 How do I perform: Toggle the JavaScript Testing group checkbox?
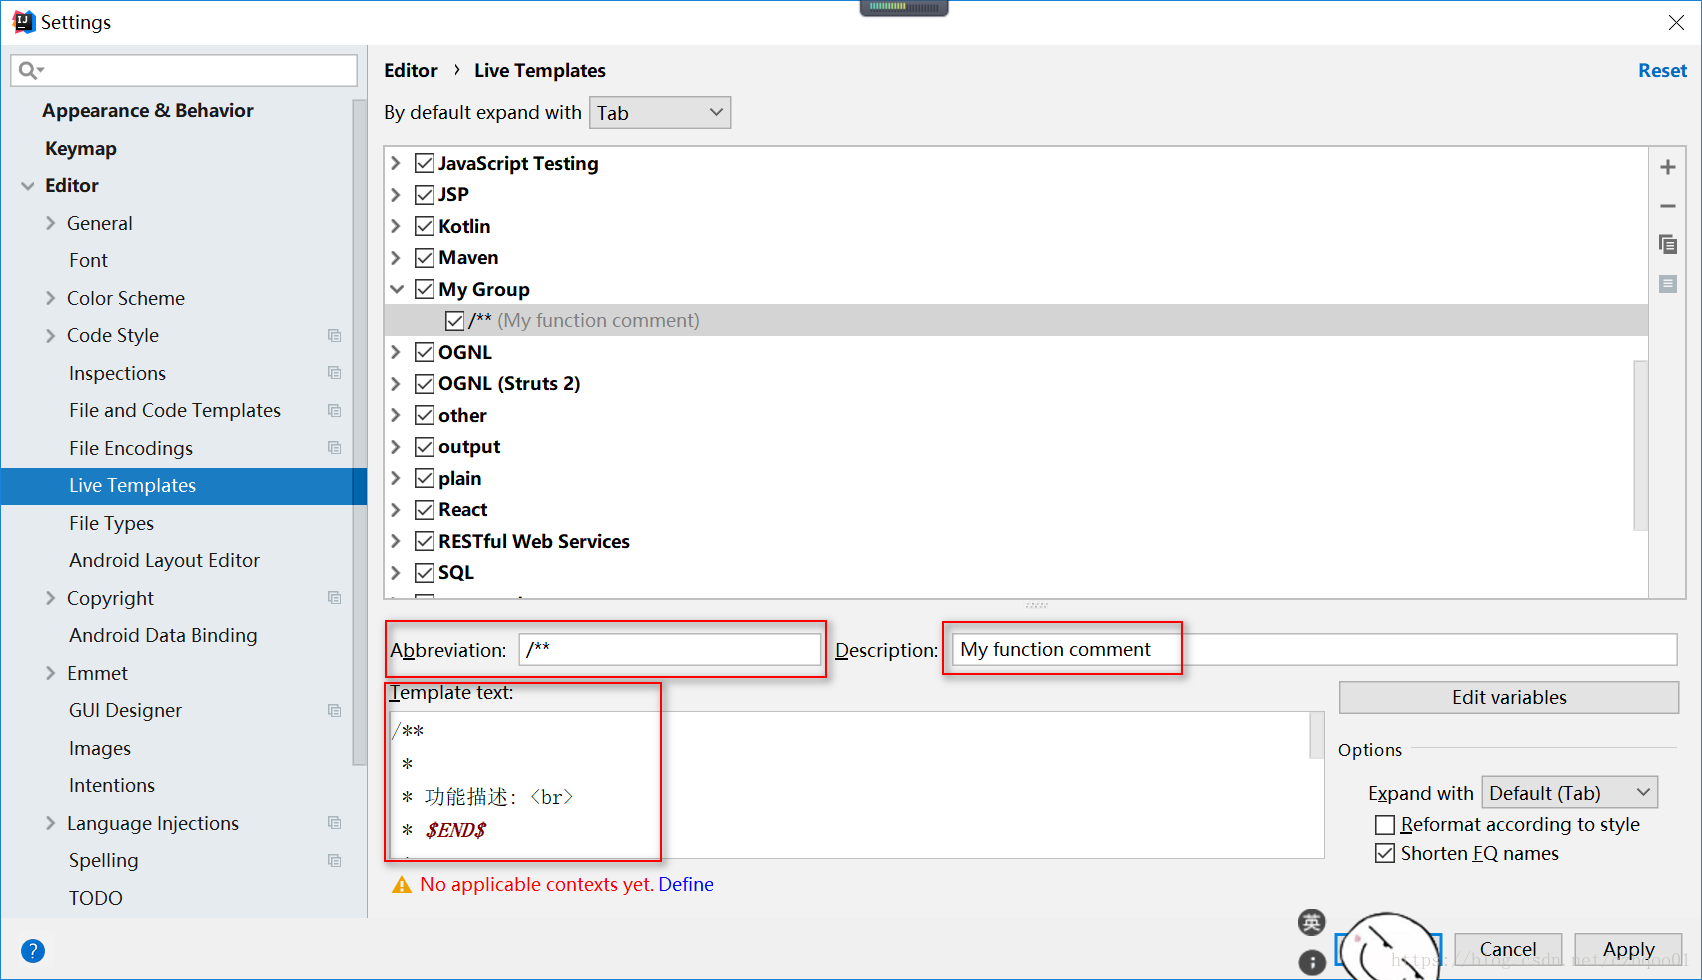[425, 163]
